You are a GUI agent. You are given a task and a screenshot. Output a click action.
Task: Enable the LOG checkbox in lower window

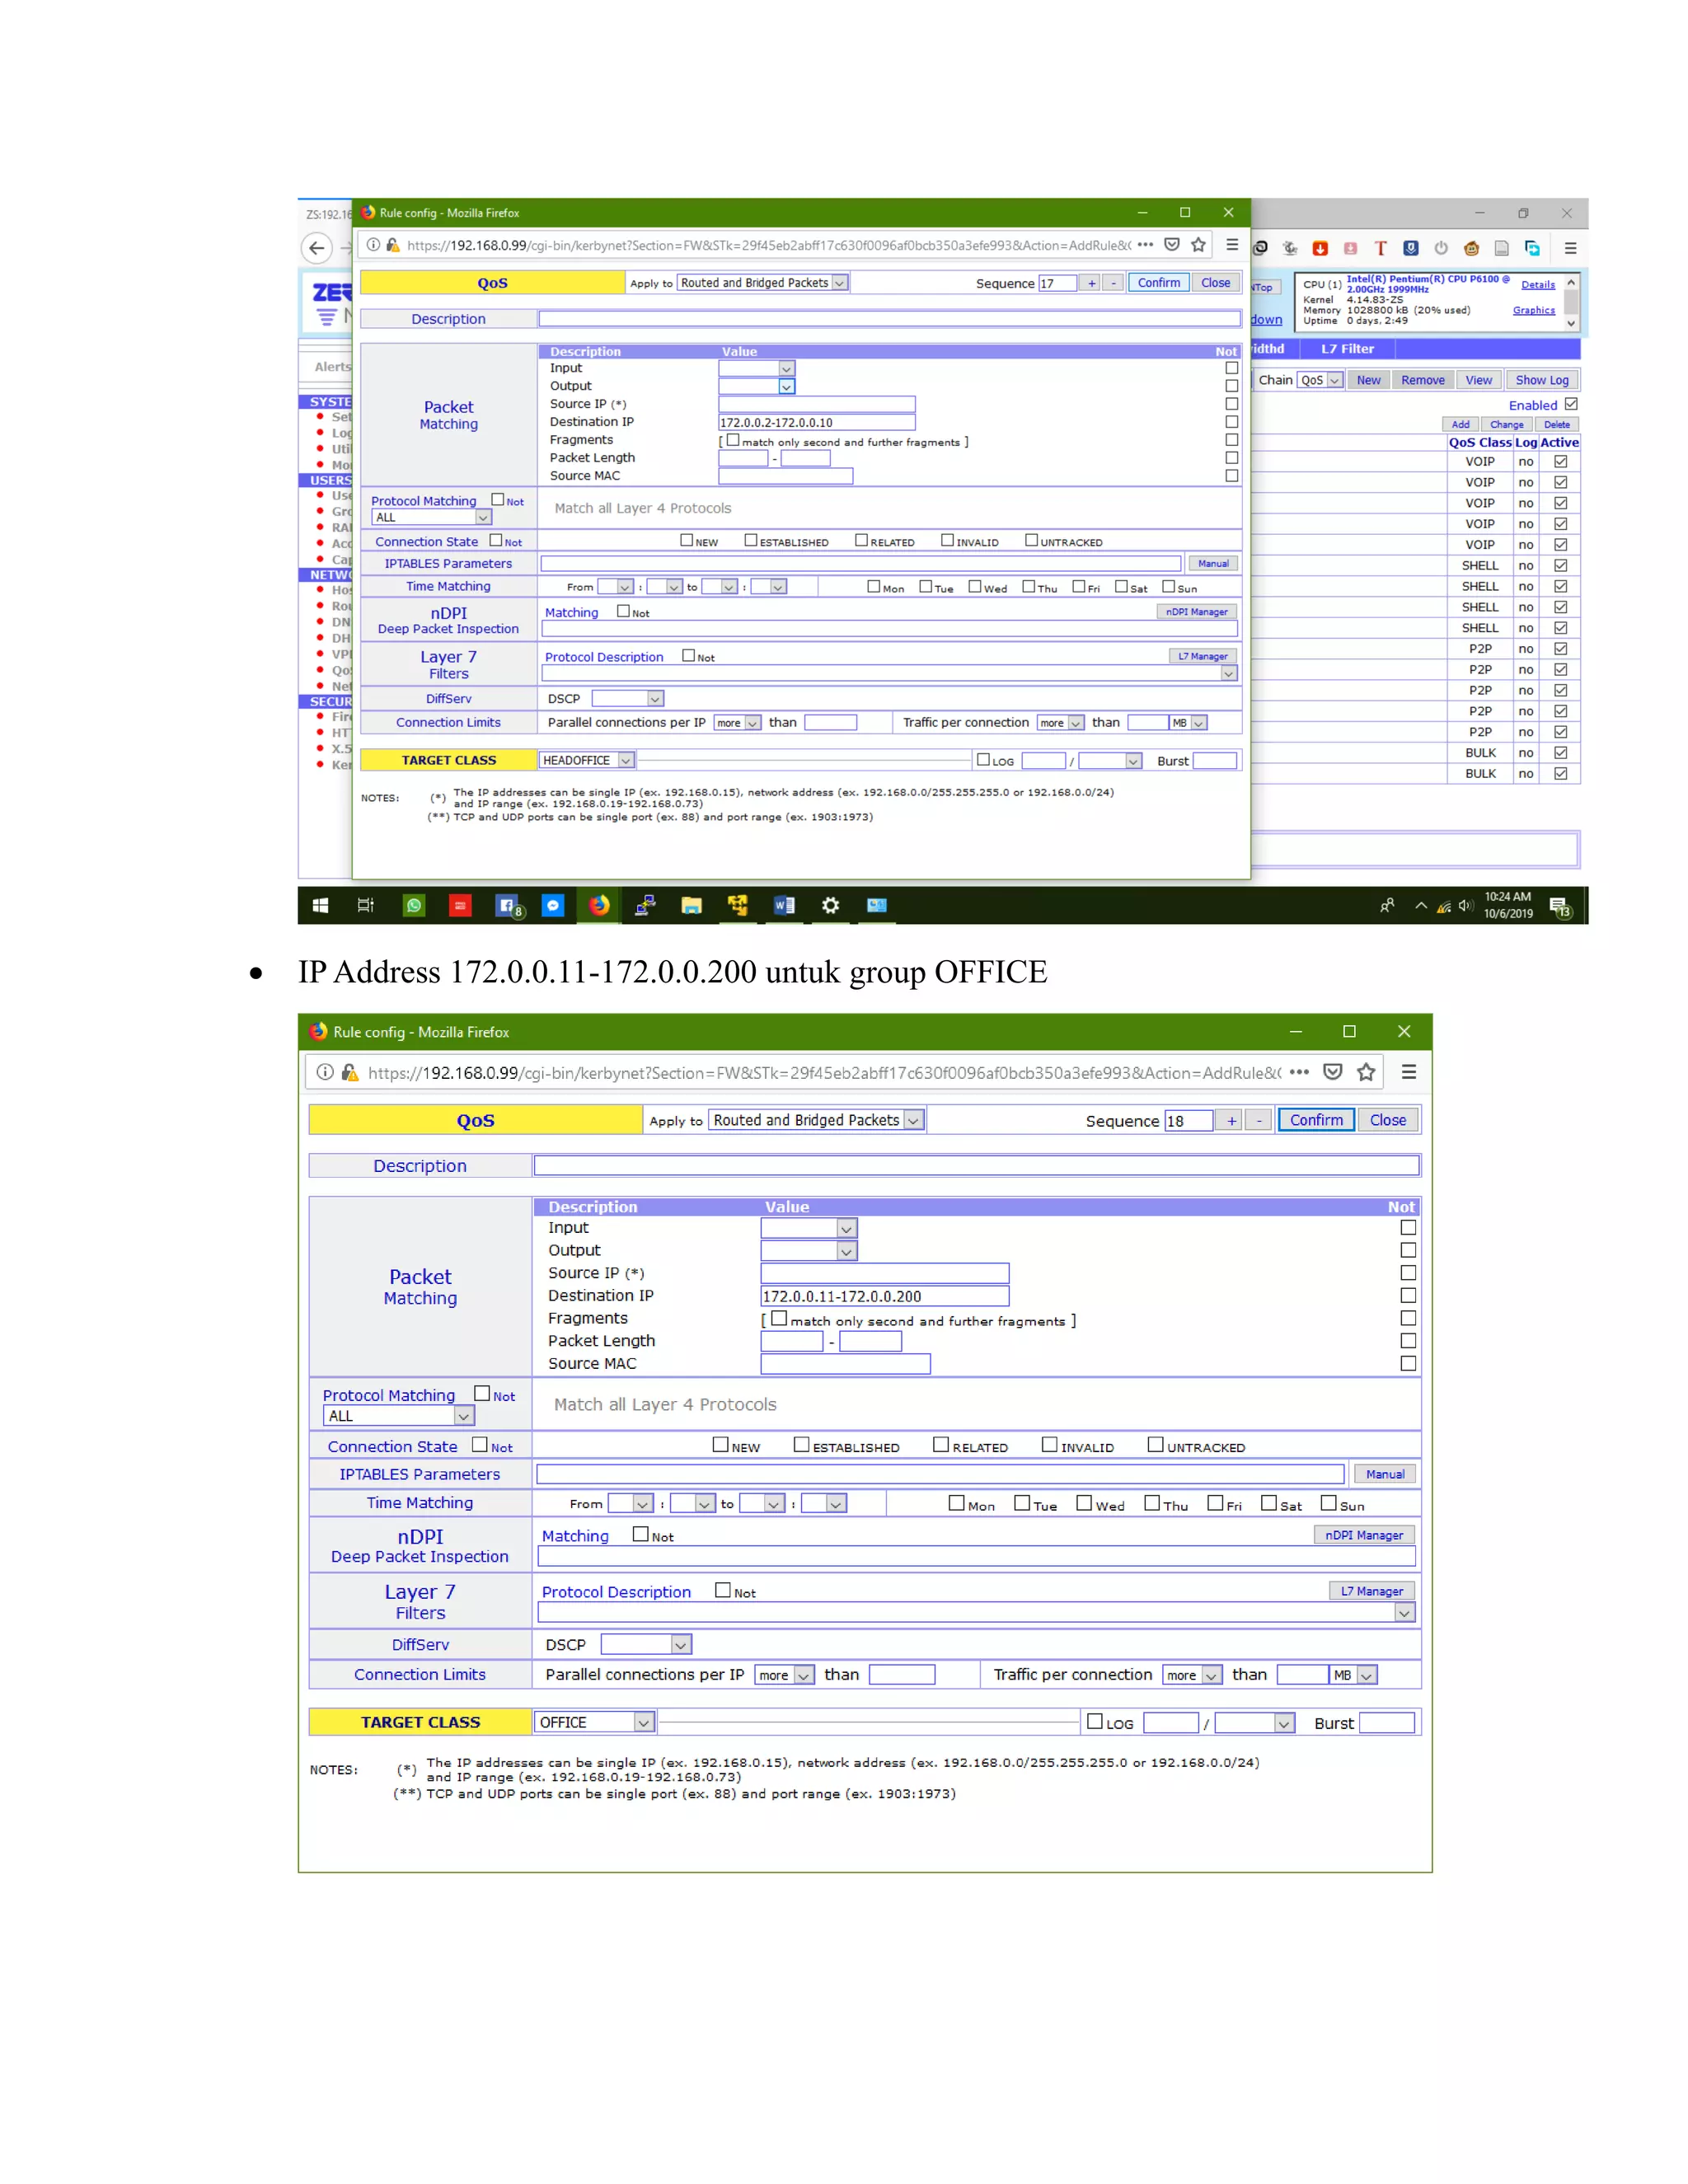coord(1095,1721)
